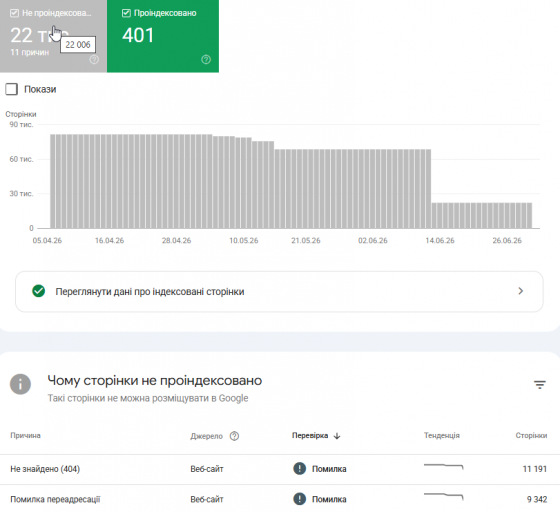Click the 404 row trend sparkline

tap(444, 466)
